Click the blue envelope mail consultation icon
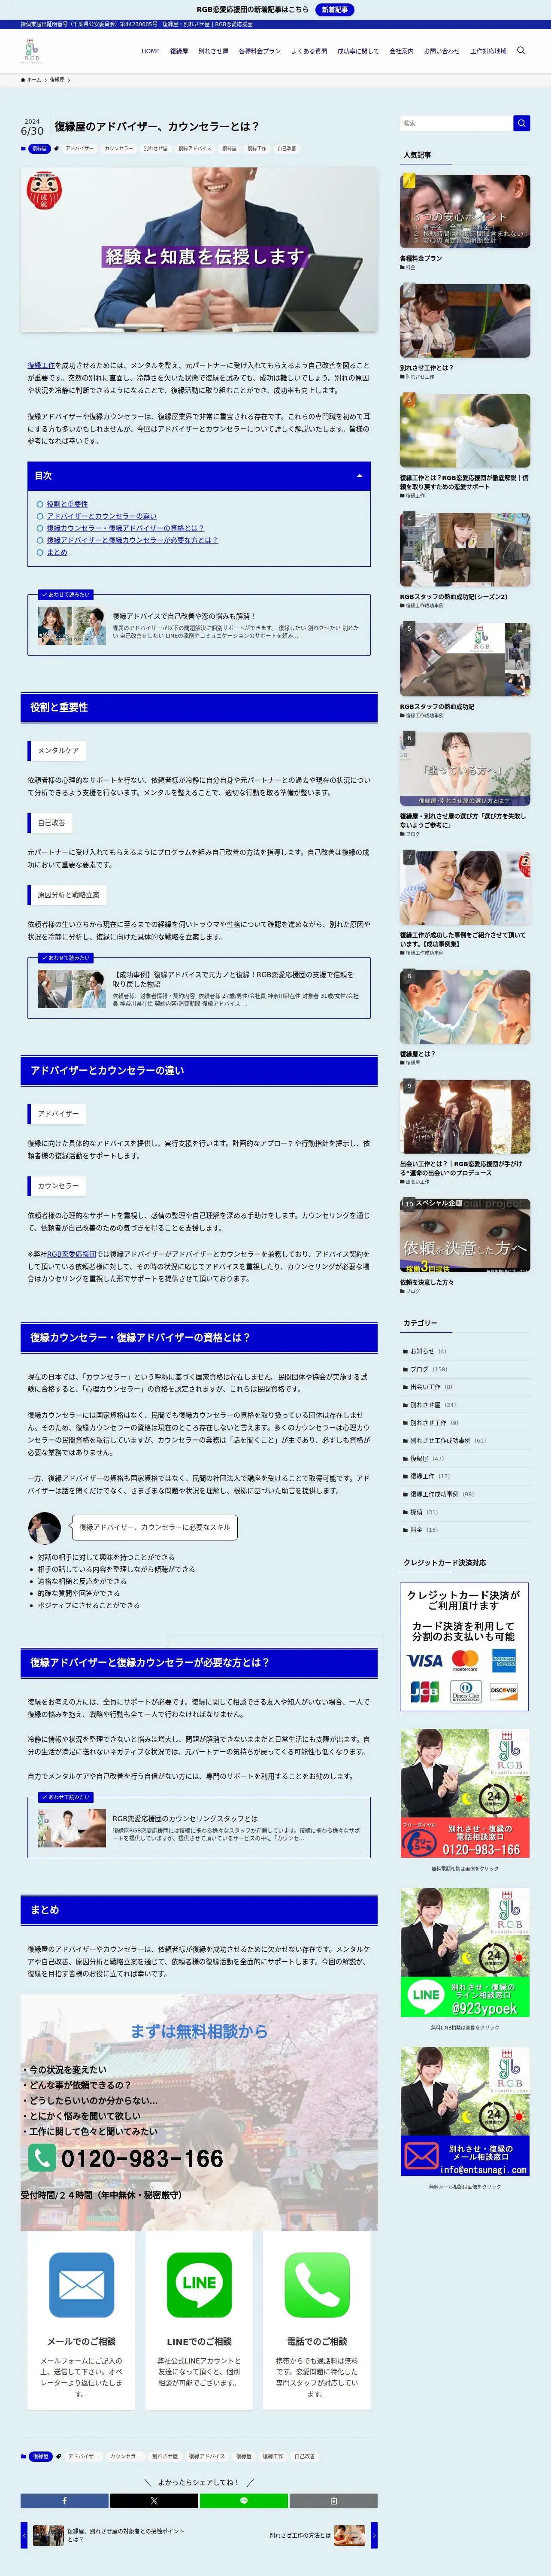The image size is (551, 2576). pyautogui.click(x=81, y=2285)
